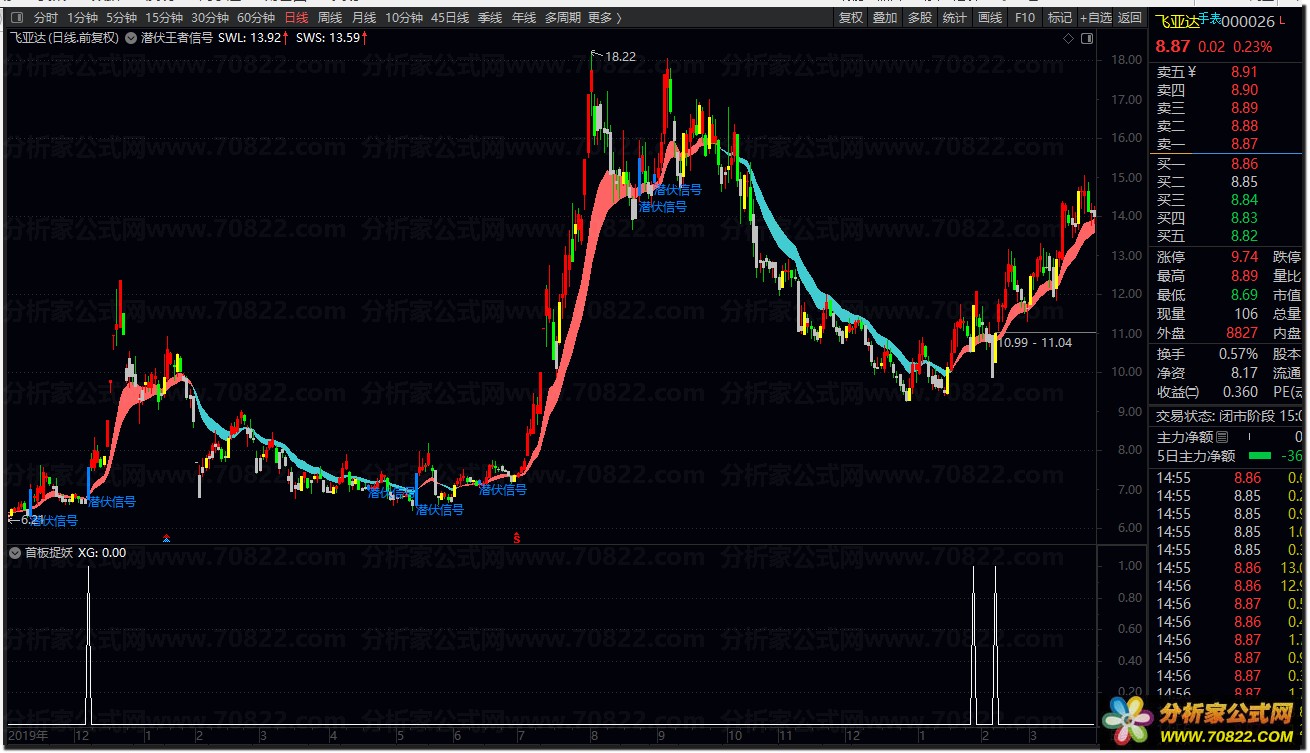Switch to 季线 period
The width and height of the screenshot is (1310, 753).
[x=490, y=17]
